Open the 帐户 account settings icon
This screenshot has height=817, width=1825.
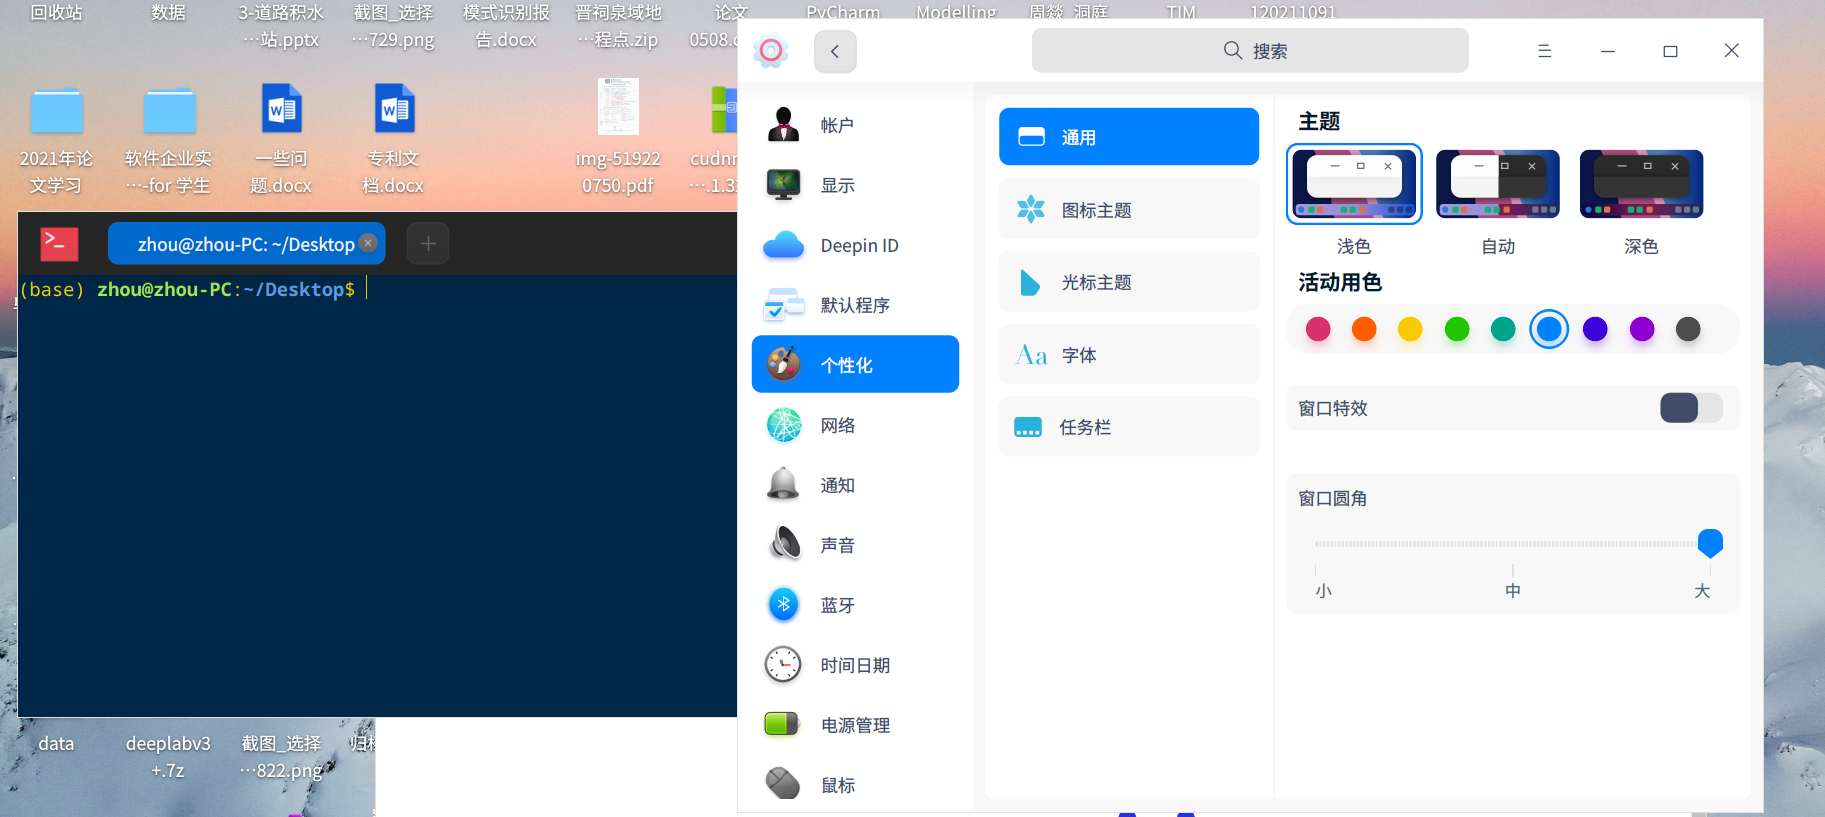coord(783,125)
